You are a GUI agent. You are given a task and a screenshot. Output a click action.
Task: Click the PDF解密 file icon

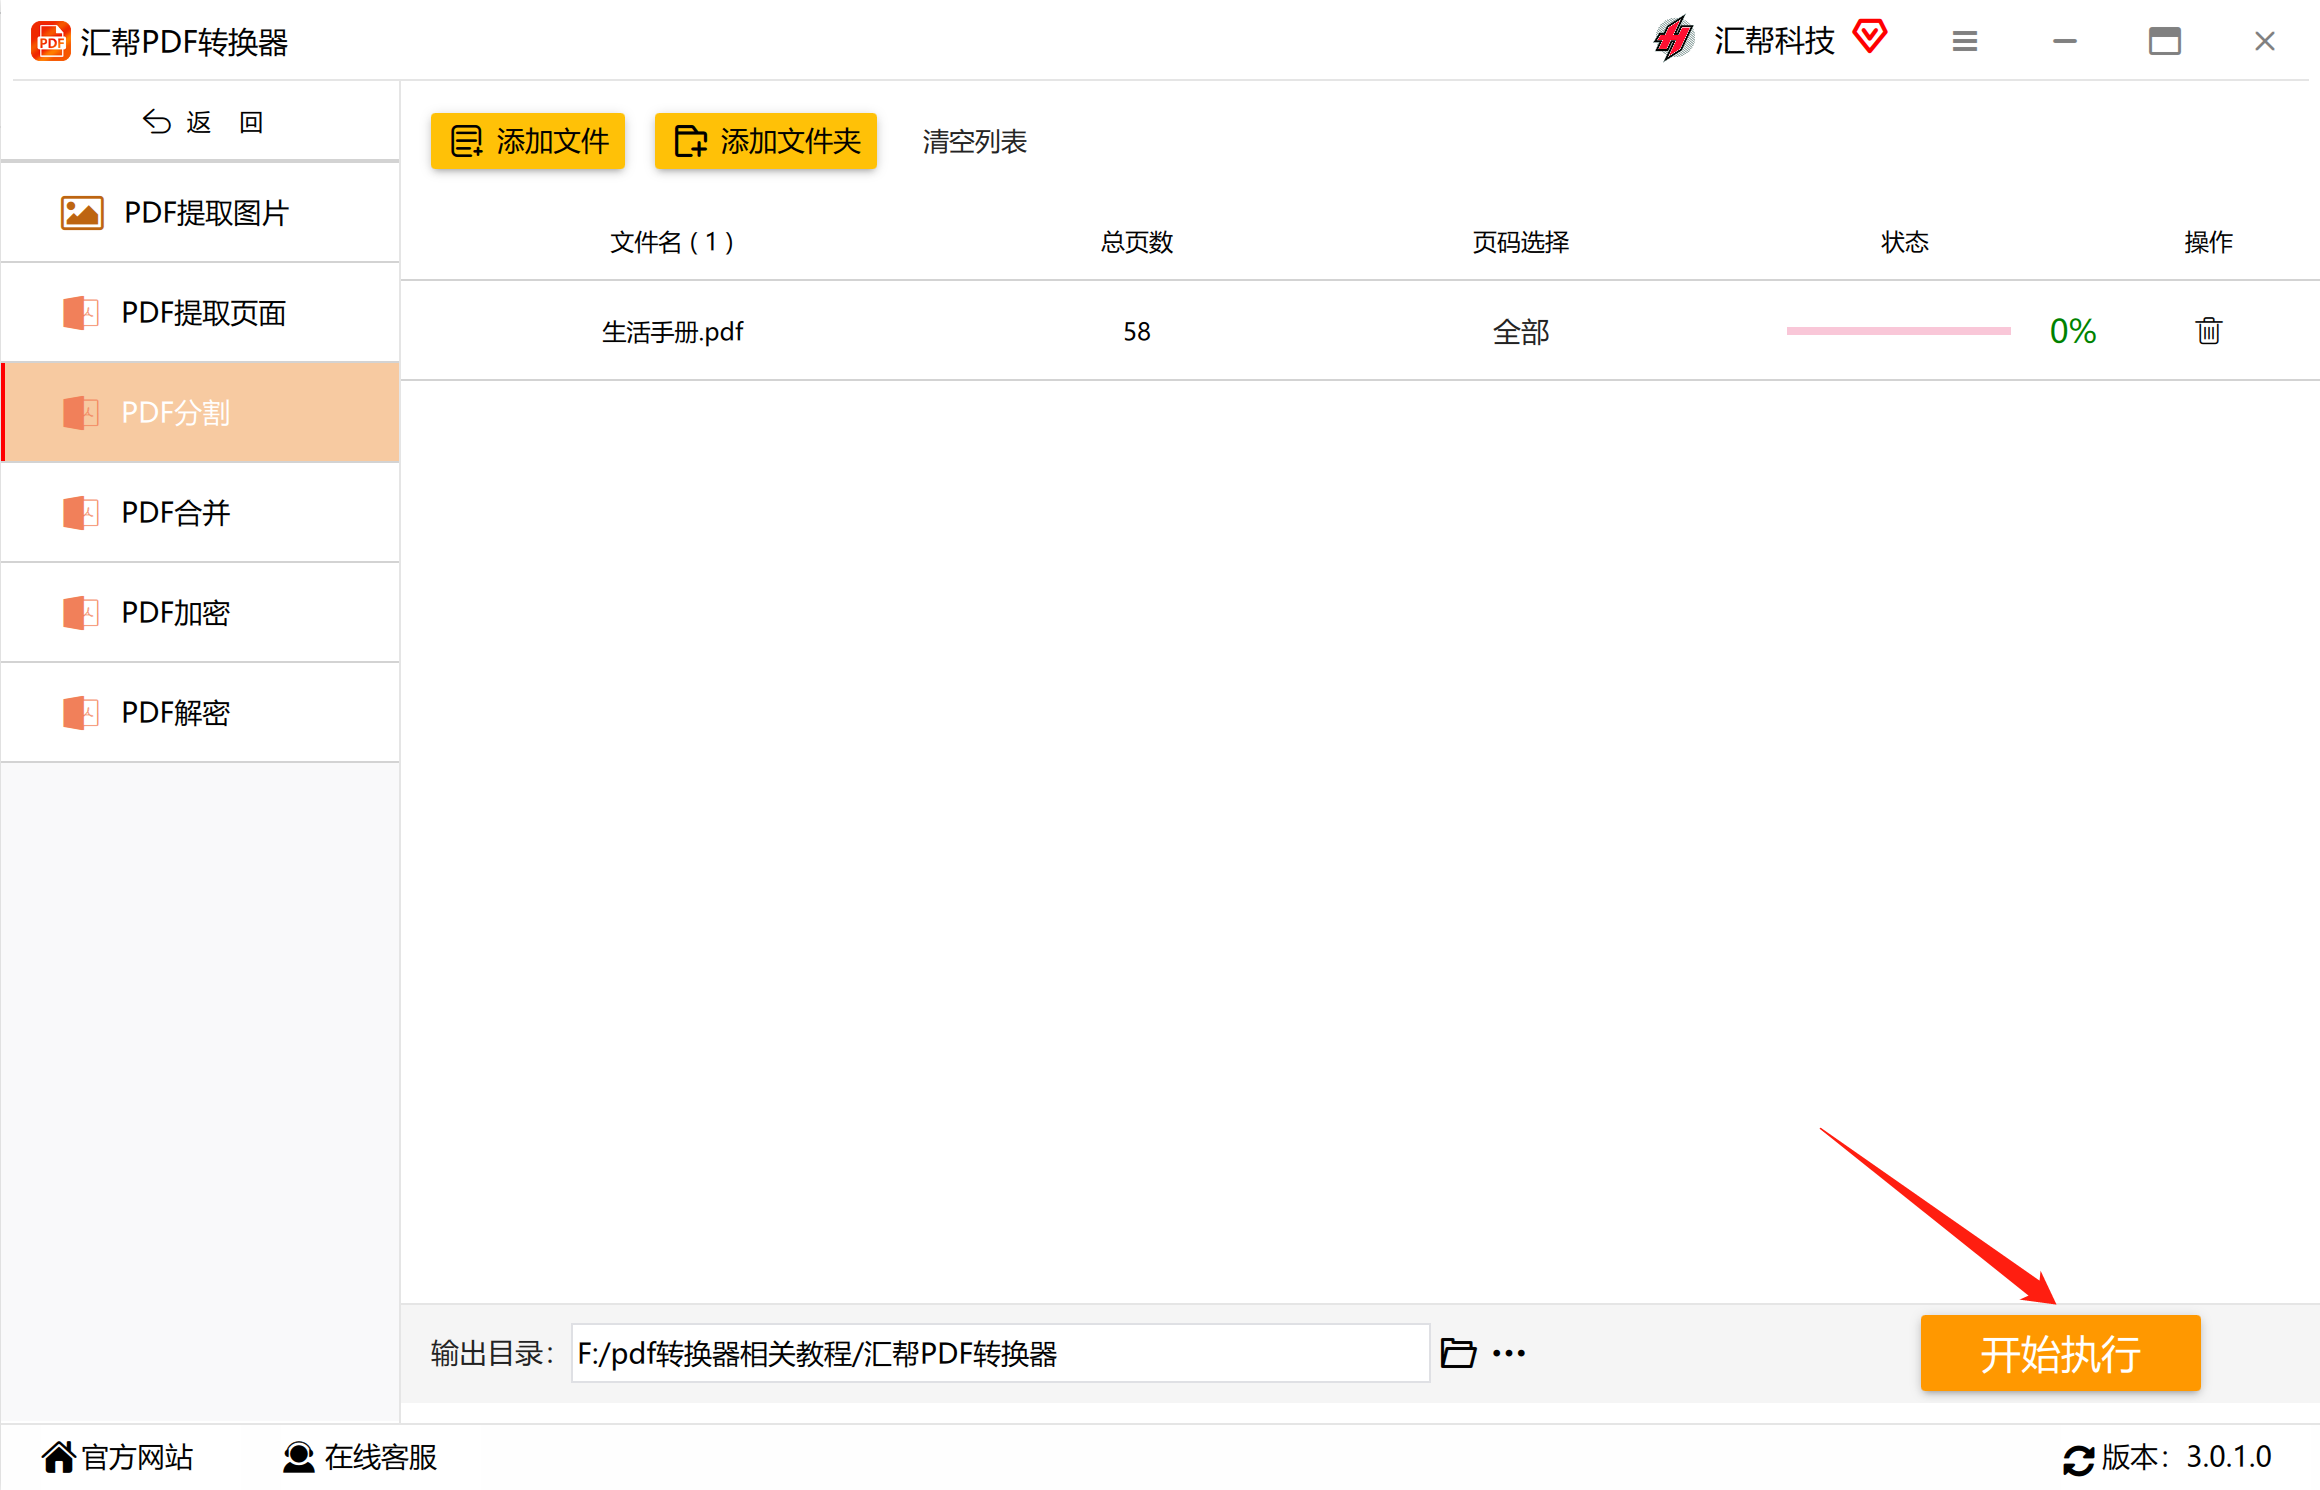[81, 713]
